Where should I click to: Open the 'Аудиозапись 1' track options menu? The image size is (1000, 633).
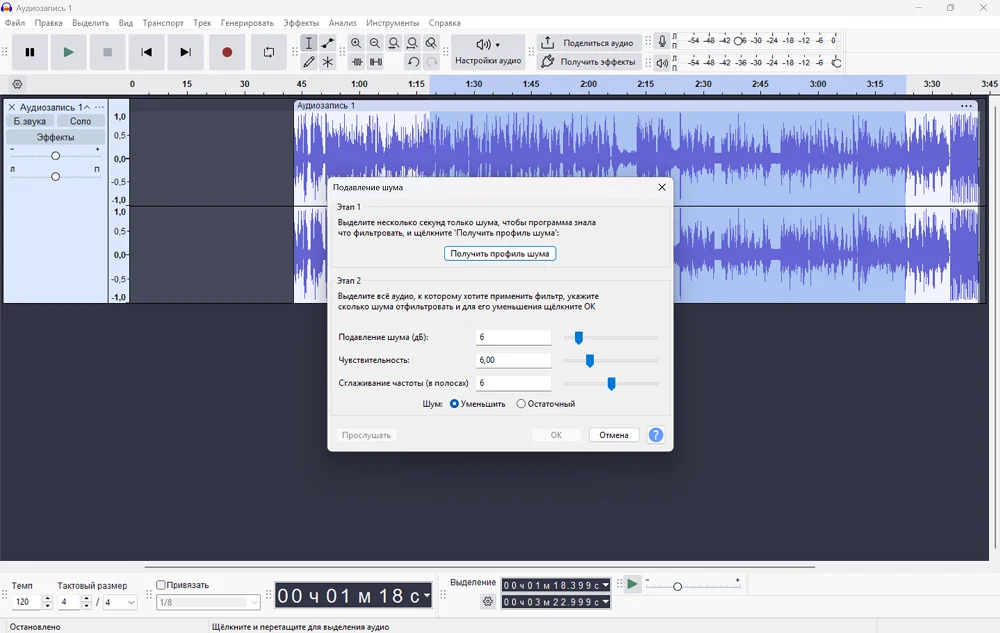[99, 107]
